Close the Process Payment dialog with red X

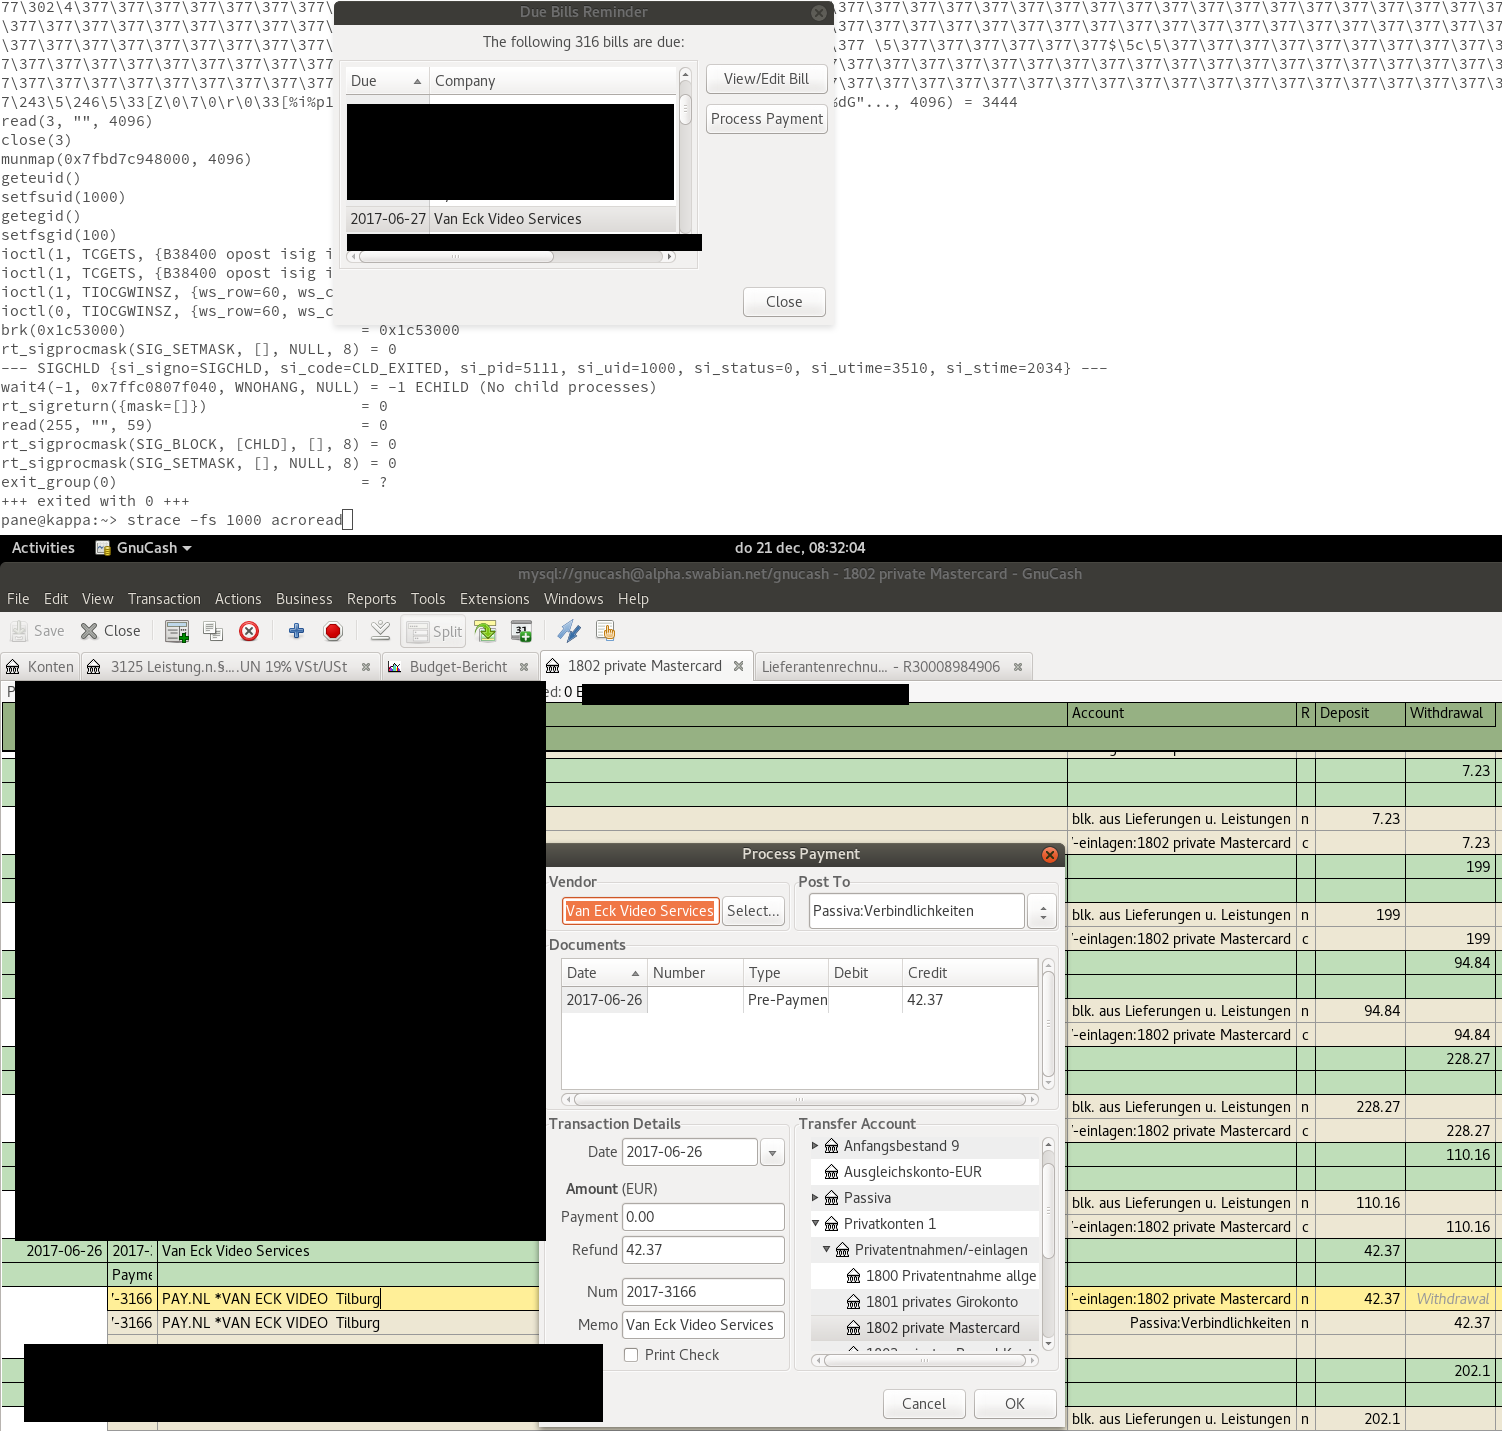[x=1050, y=854]
